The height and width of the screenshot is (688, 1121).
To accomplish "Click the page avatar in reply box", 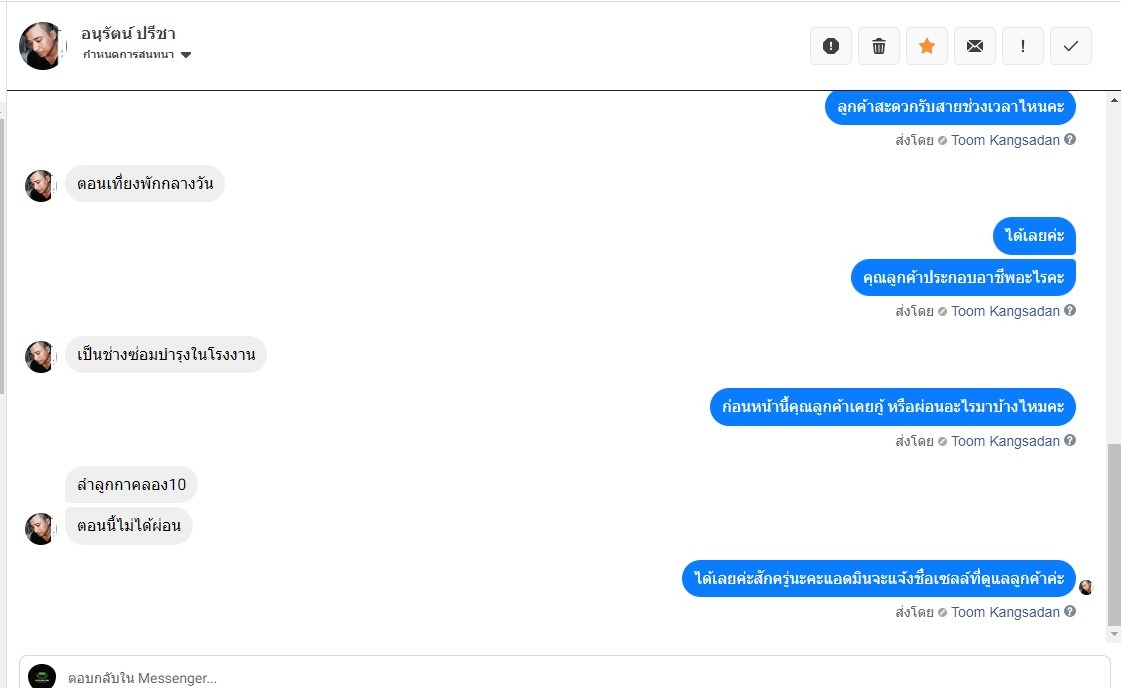I will pyautogui.click(x=42, y=677).
